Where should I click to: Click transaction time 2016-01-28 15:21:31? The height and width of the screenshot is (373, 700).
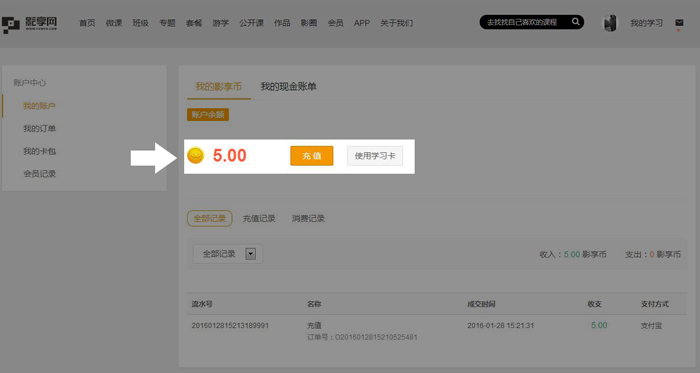tap(500, 325)
